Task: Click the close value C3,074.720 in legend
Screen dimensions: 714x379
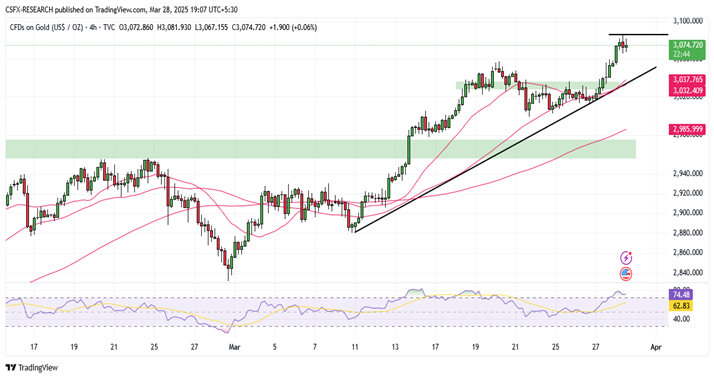Action: point(249,27)
